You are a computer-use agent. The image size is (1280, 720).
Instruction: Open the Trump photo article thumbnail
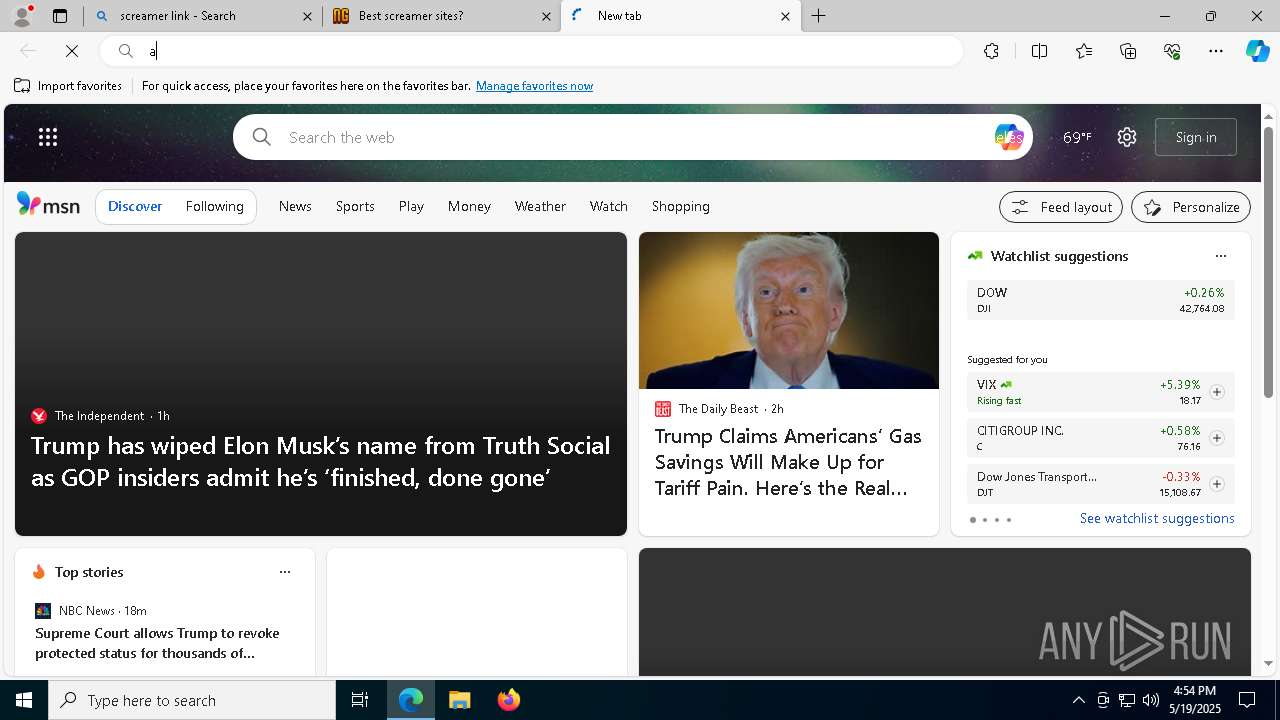[x=789, y=311]
